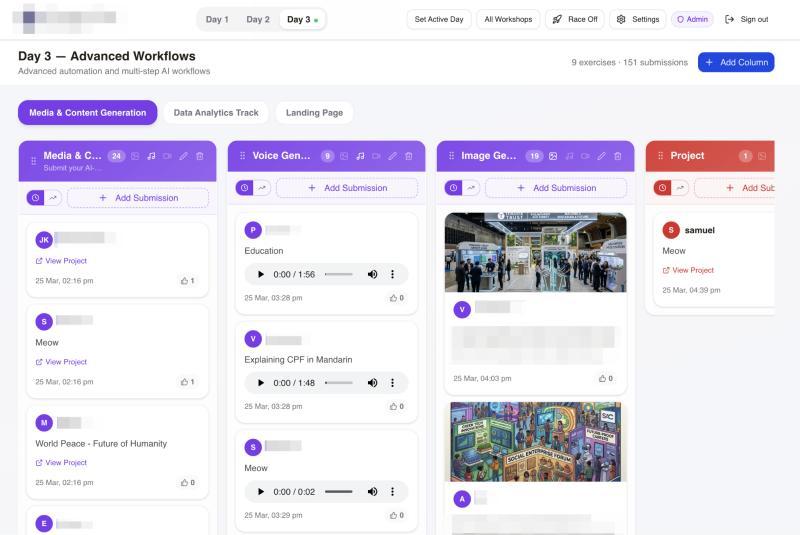The height and width of the screenshot is (535, 800).
Task: Toggle image uploads in Project column
Action: point(762,156)
